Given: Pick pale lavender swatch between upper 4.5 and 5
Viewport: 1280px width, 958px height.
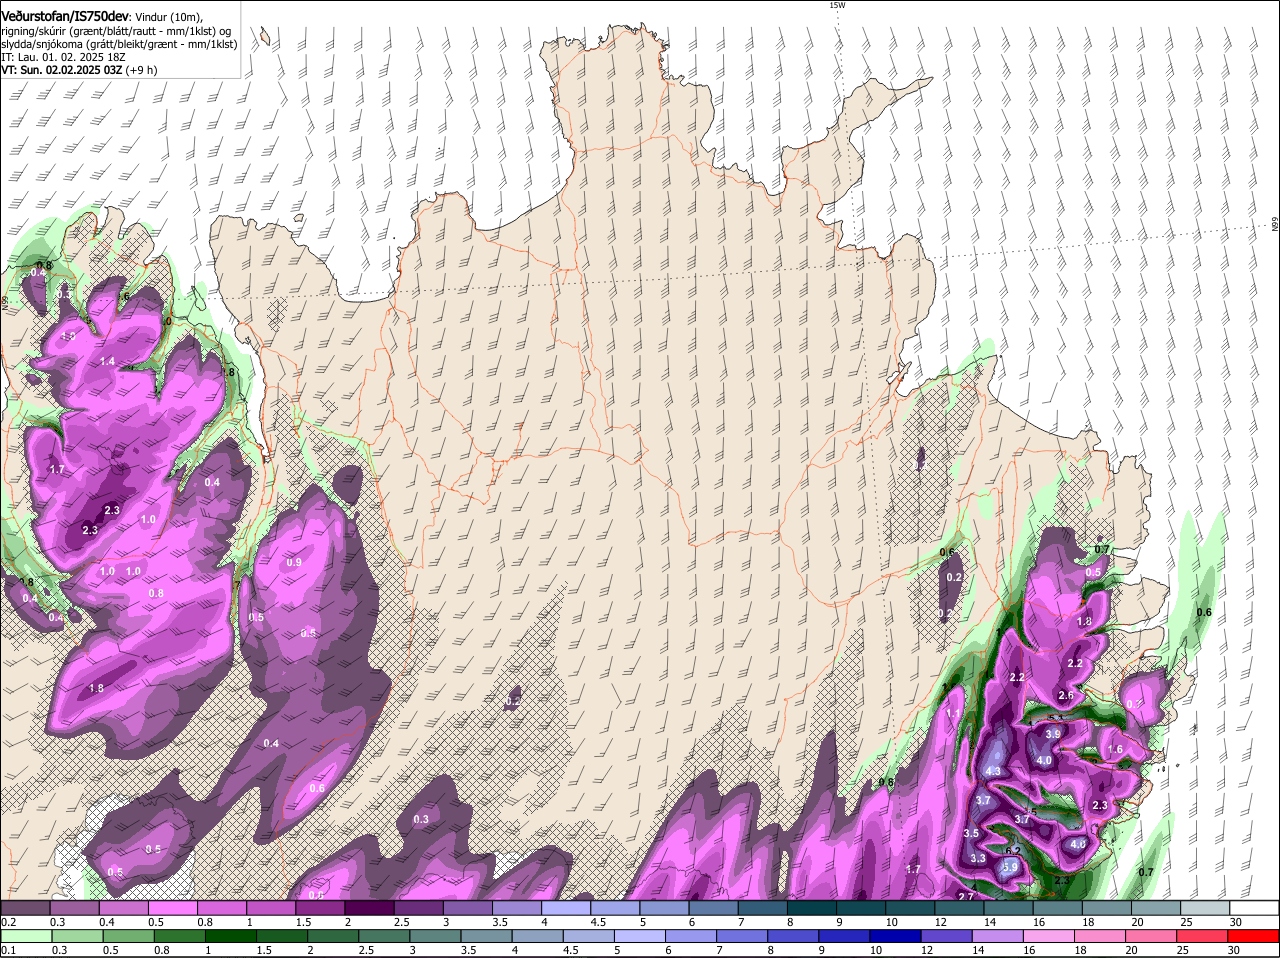Looking at the screenshot, I should coord(614,907).
